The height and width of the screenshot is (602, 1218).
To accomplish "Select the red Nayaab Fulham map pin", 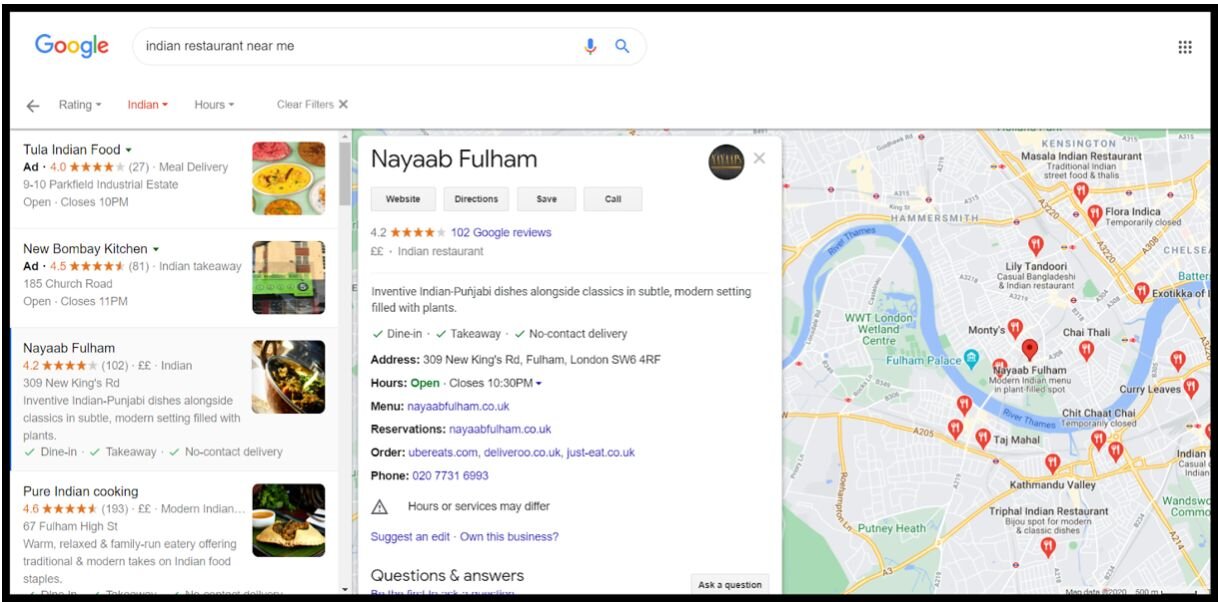I will coord(1030,349).
